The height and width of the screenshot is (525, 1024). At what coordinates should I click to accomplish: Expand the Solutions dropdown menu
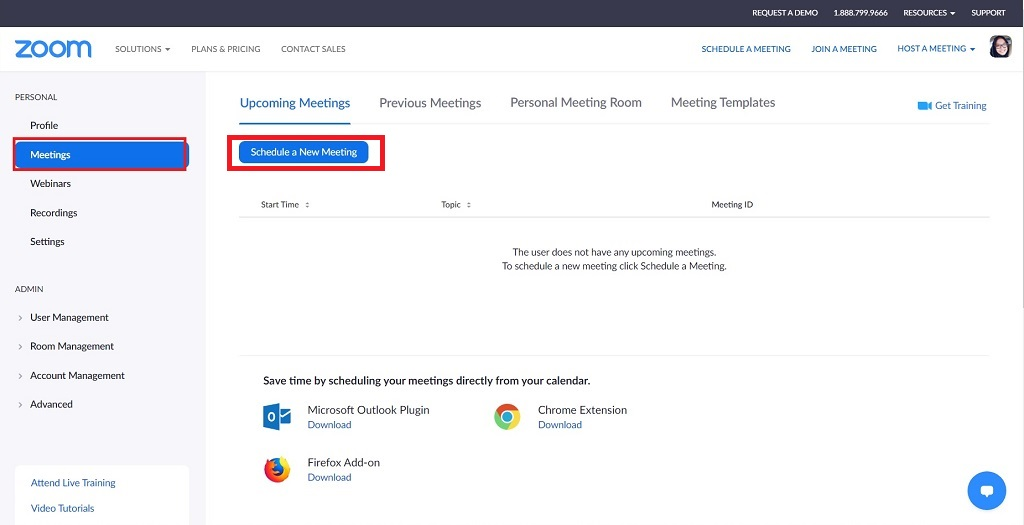click(x=142, y=49)
